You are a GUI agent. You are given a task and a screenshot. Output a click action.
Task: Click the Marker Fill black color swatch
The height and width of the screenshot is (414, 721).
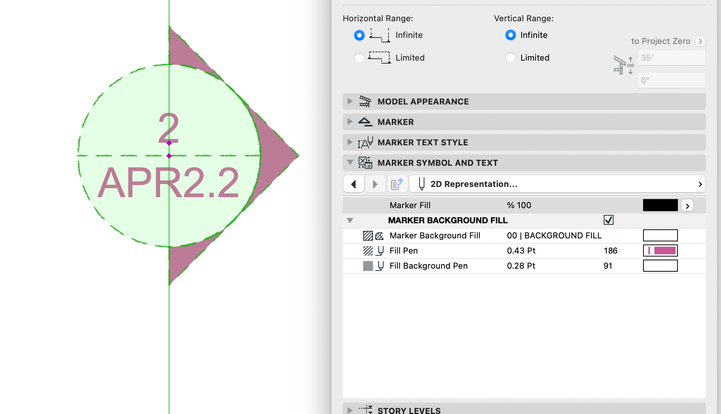click(660, 205)
